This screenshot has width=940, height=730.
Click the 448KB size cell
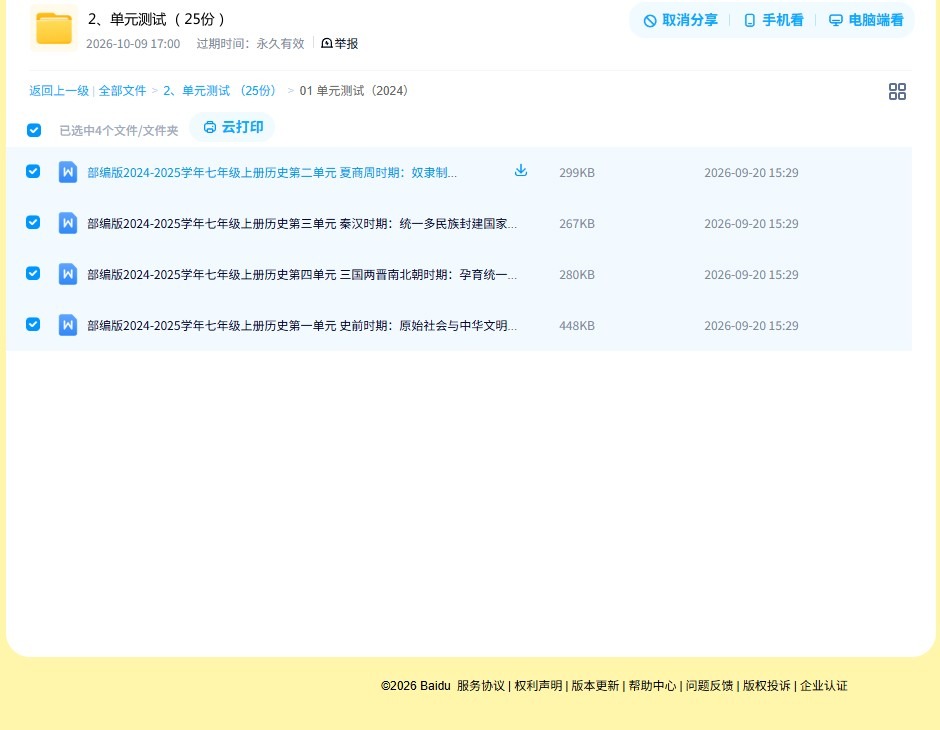577,325
